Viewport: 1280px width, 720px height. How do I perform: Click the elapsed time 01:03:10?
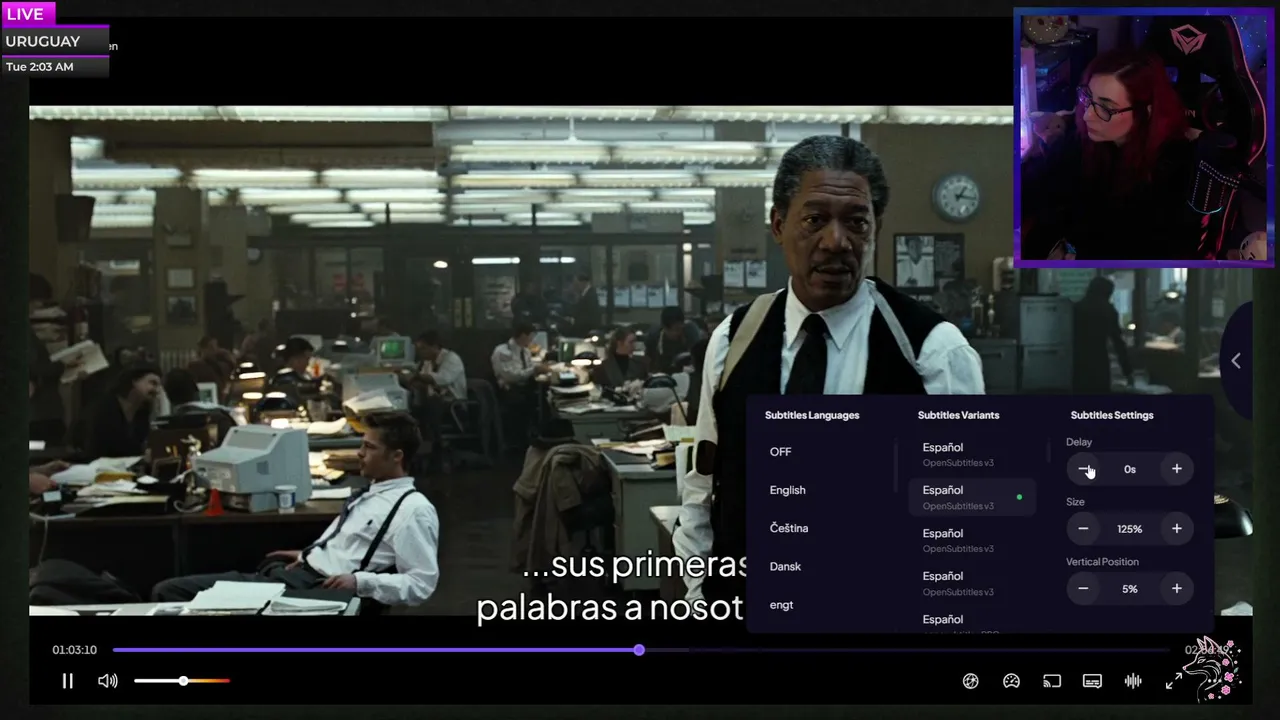coord(75,650)
